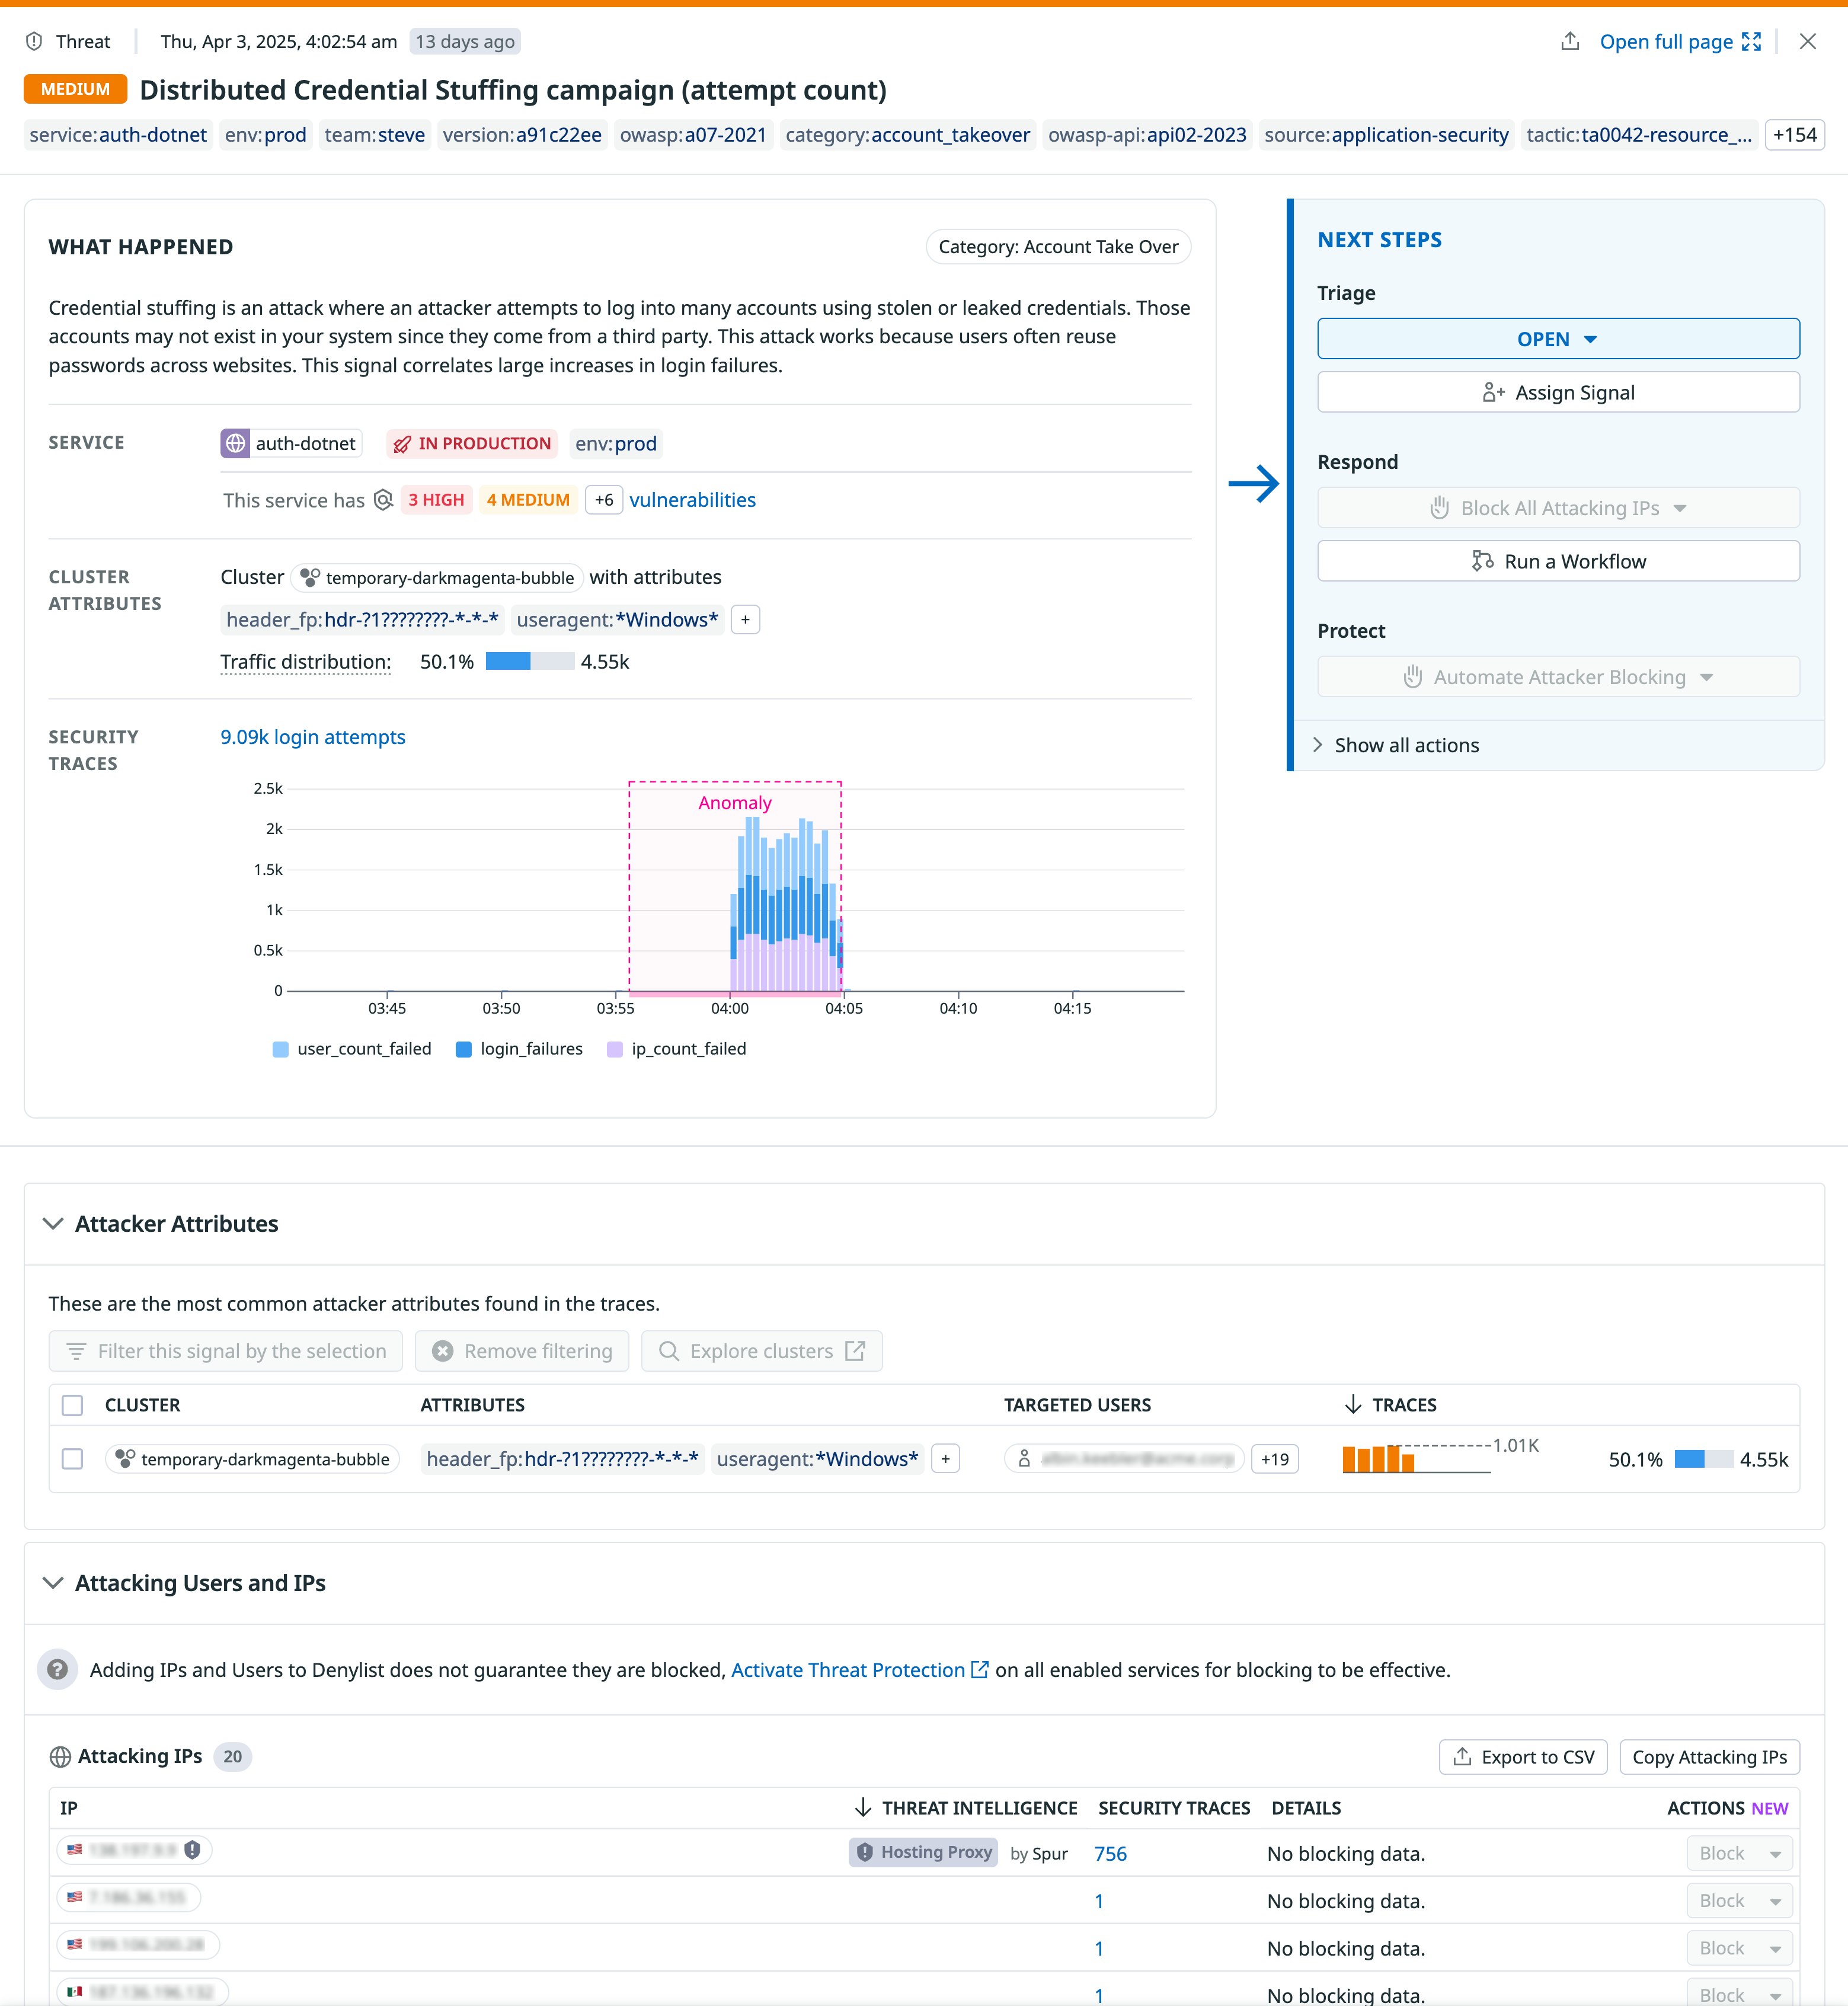
Task: Click Export to CSV button
Action: (x=1523, y=1757)
